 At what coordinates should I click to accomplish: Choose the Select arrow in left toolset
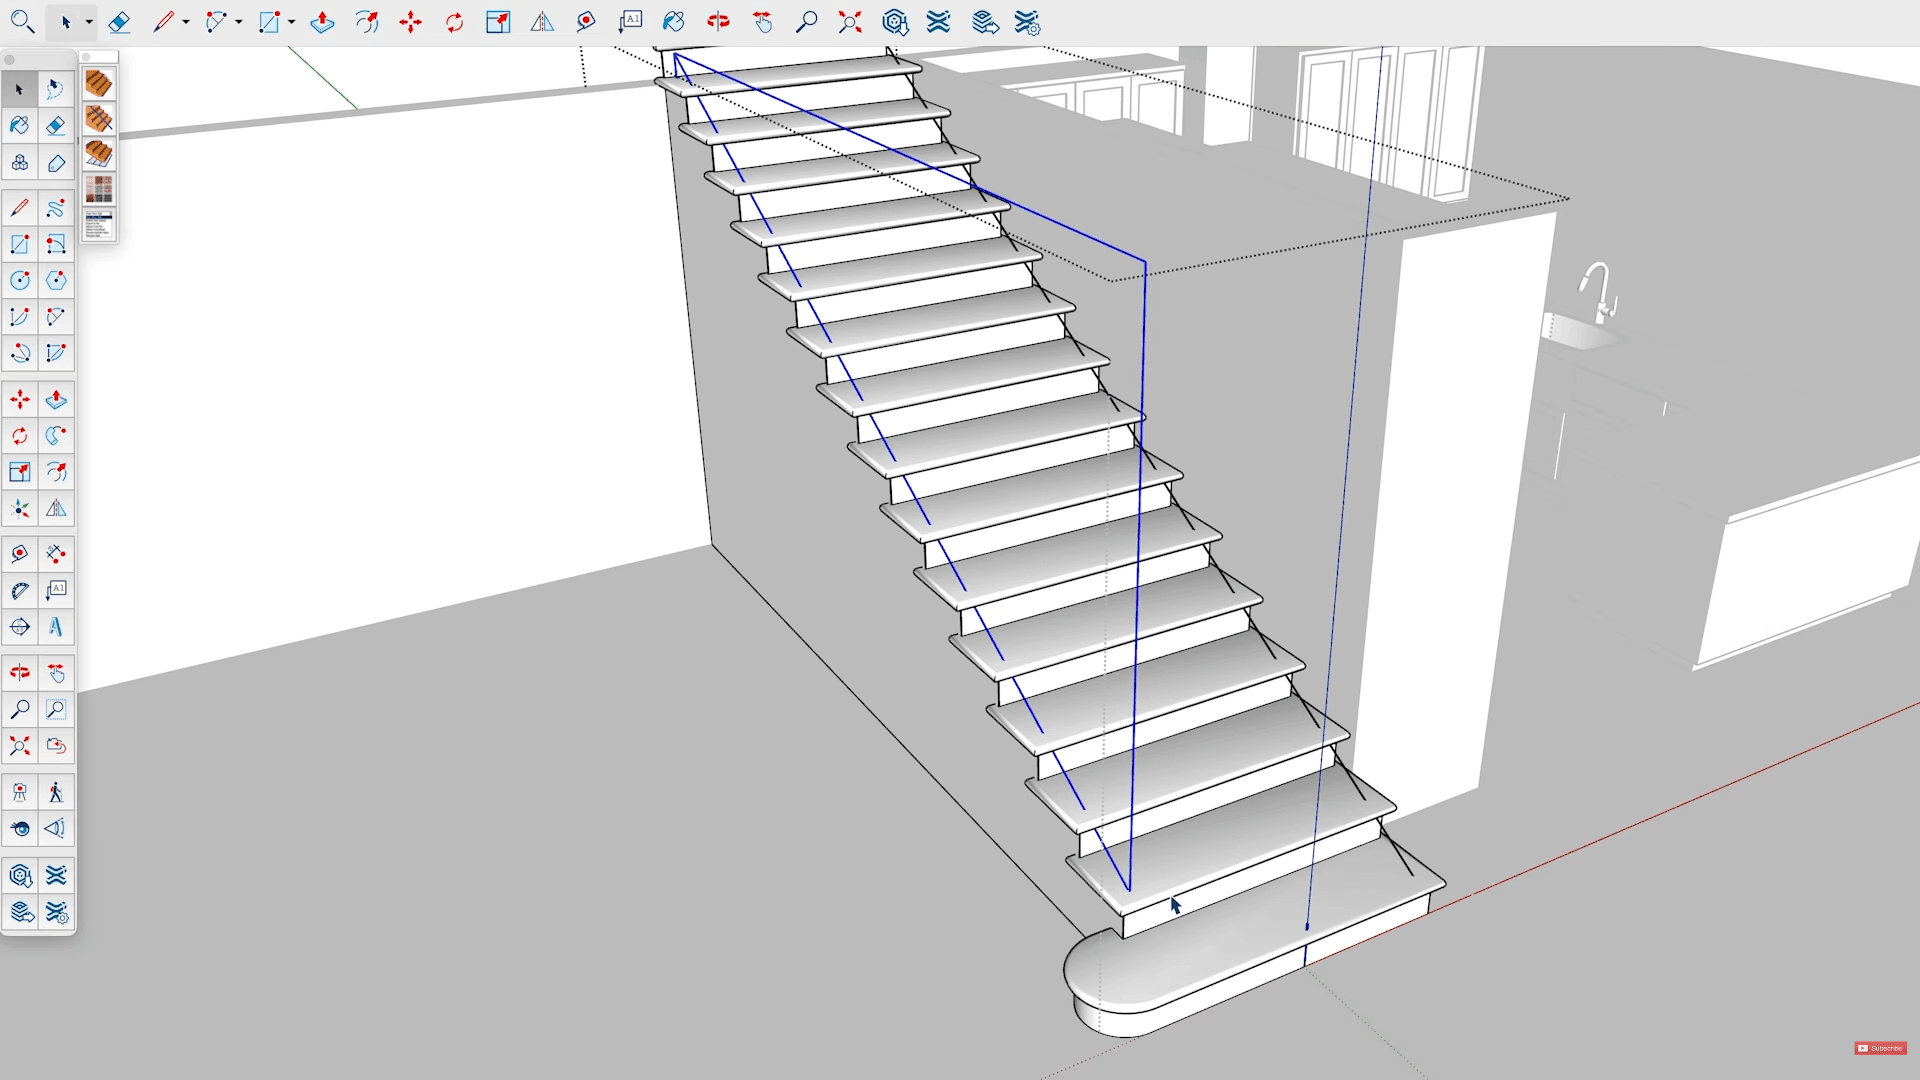click(x=19, y=89)
